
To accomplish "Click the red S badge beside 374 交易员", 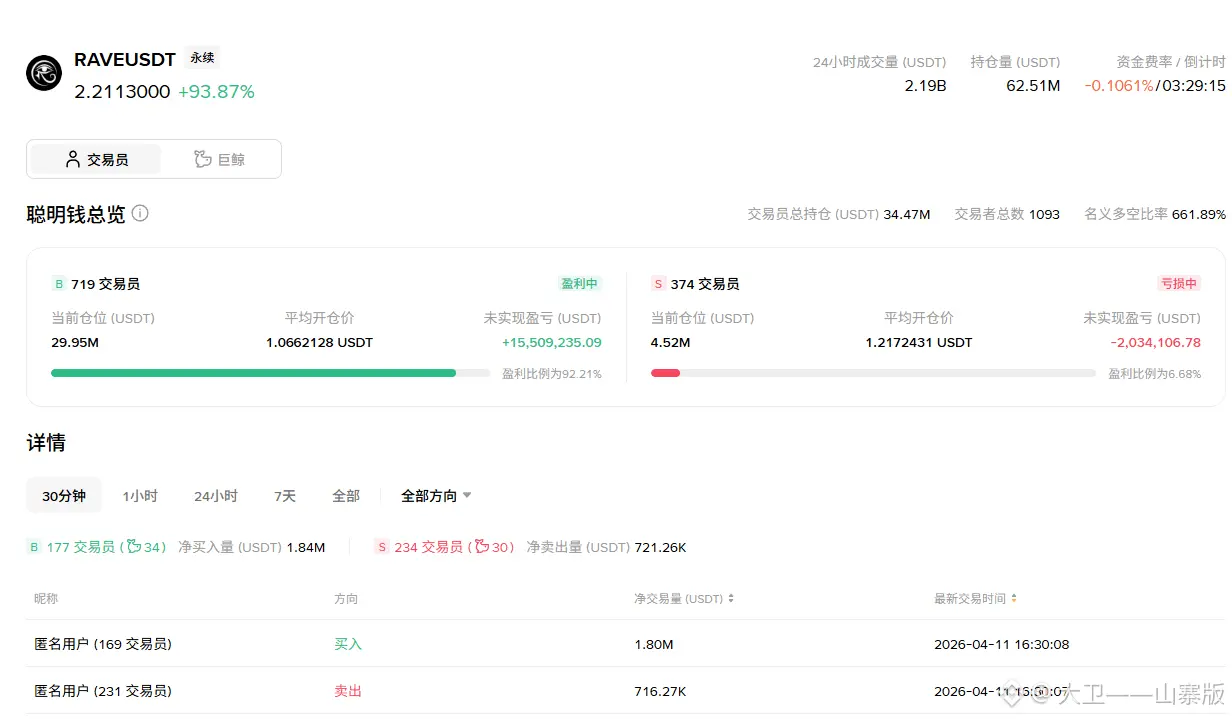I will pyautogui.click(x=658, y=284).
